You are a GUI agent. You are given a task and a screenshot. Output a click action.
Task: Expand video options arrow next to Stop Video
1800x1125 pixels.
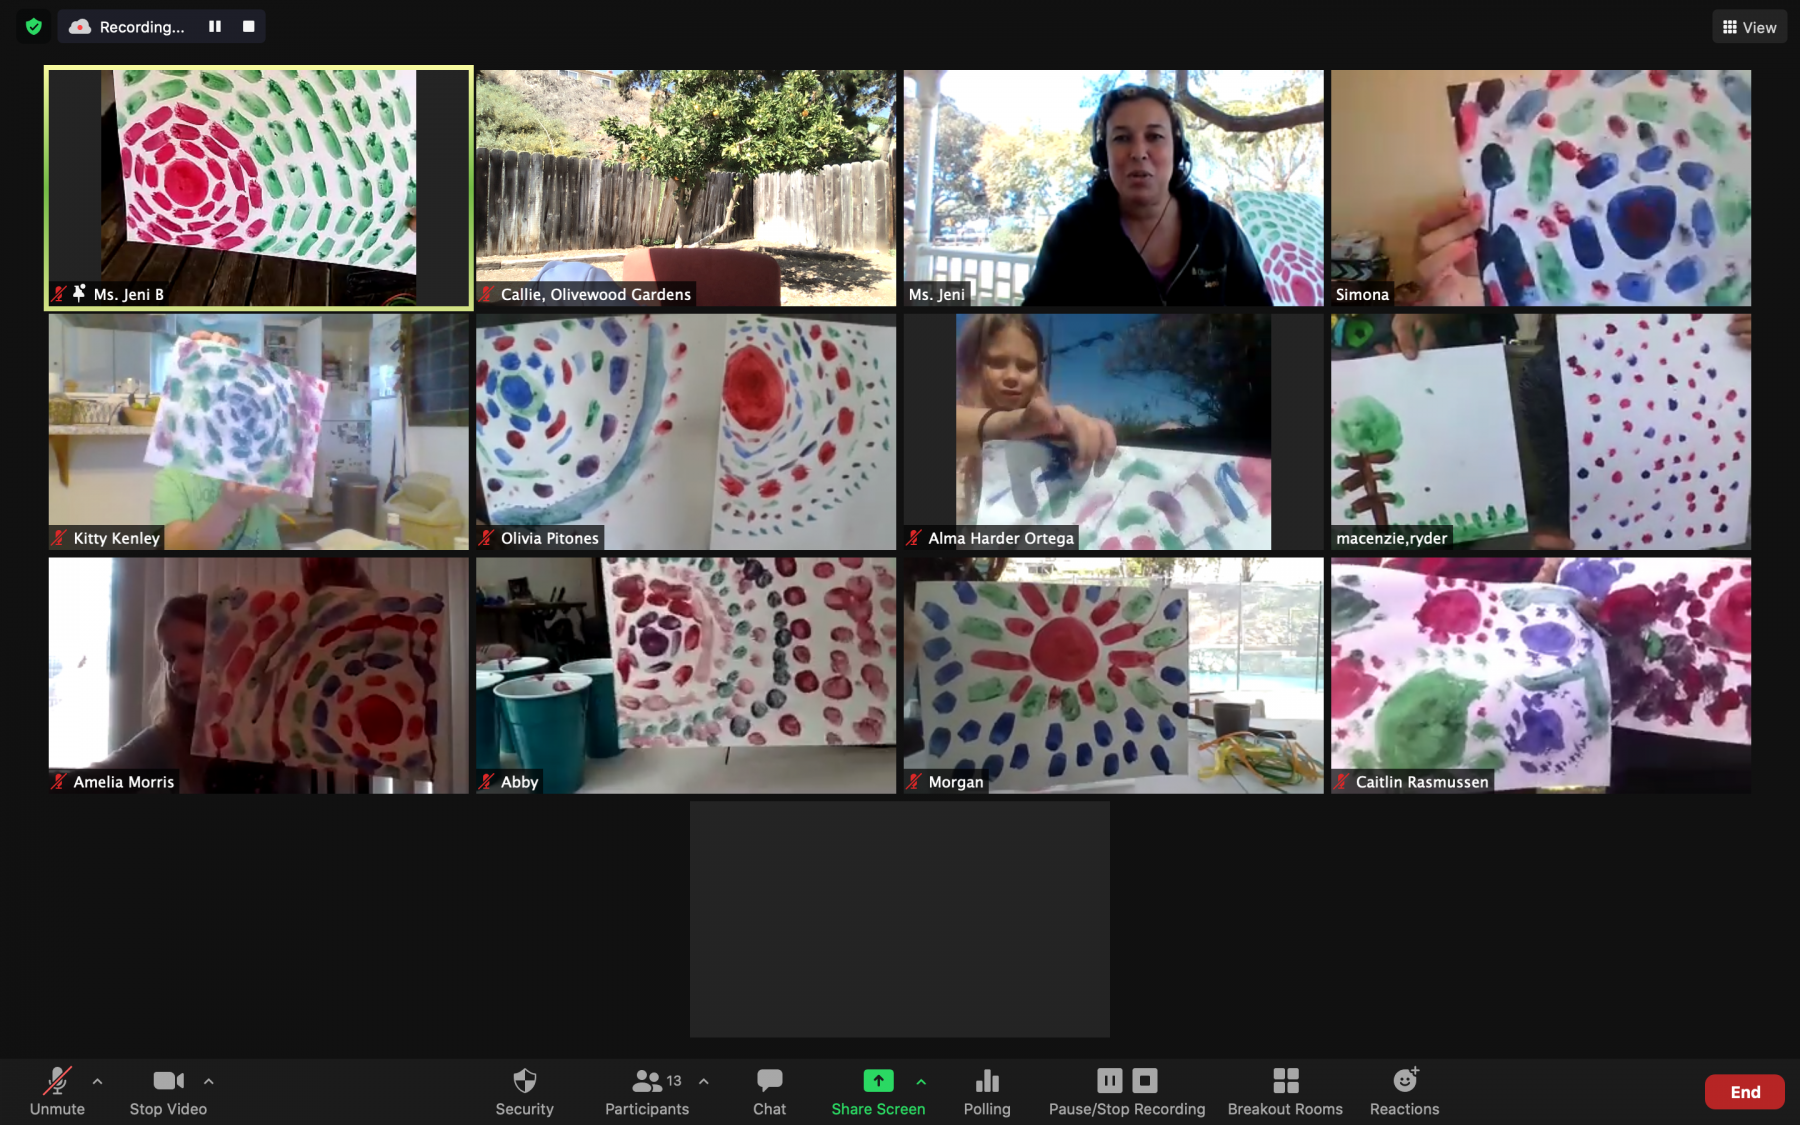pyautogui.click(x=209, y=1081)
